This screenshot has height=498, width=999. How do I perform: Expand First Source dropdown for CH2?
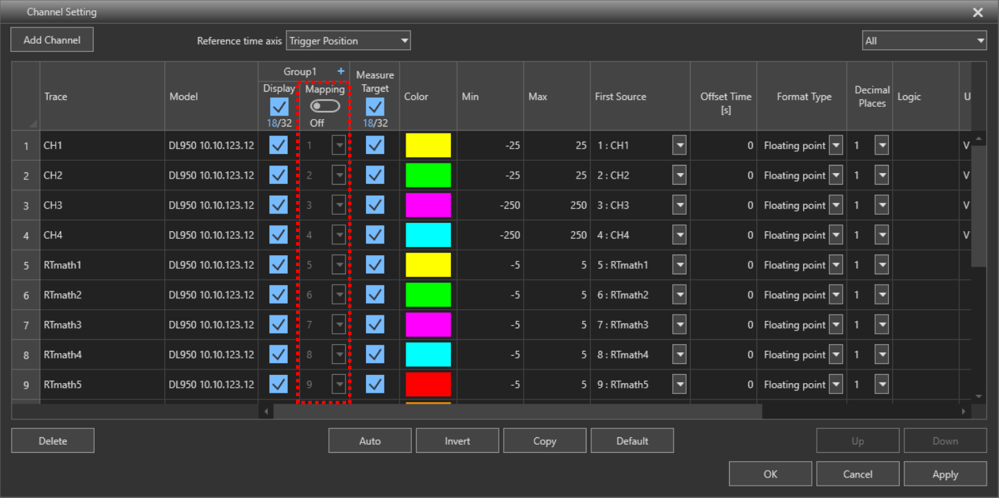[x=680, y=176]
